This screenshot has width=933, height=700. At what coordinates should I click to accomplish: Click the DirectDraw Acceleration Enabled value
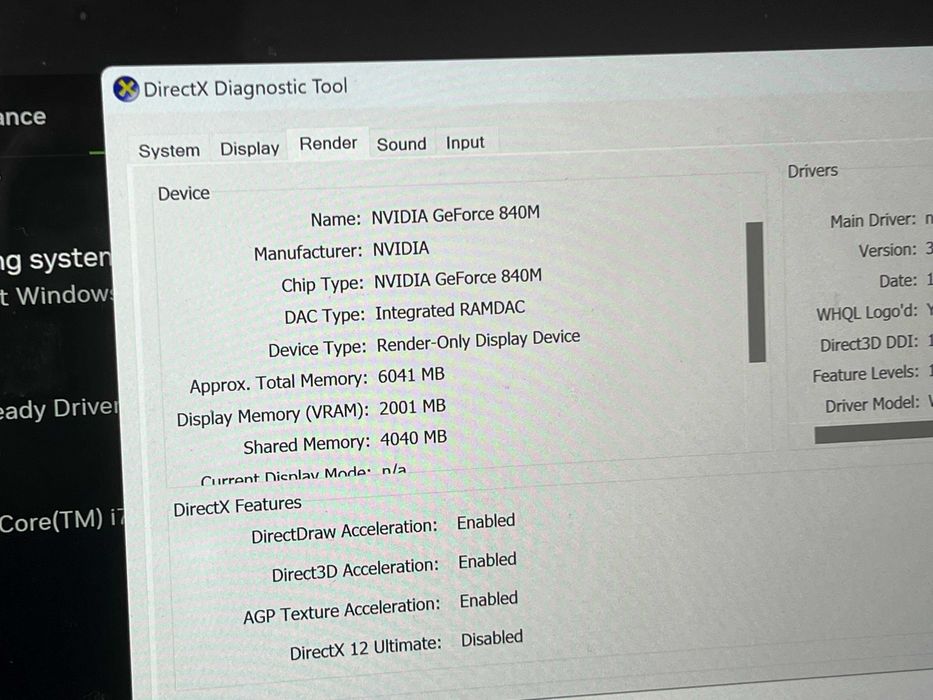(x=486, y=521)
